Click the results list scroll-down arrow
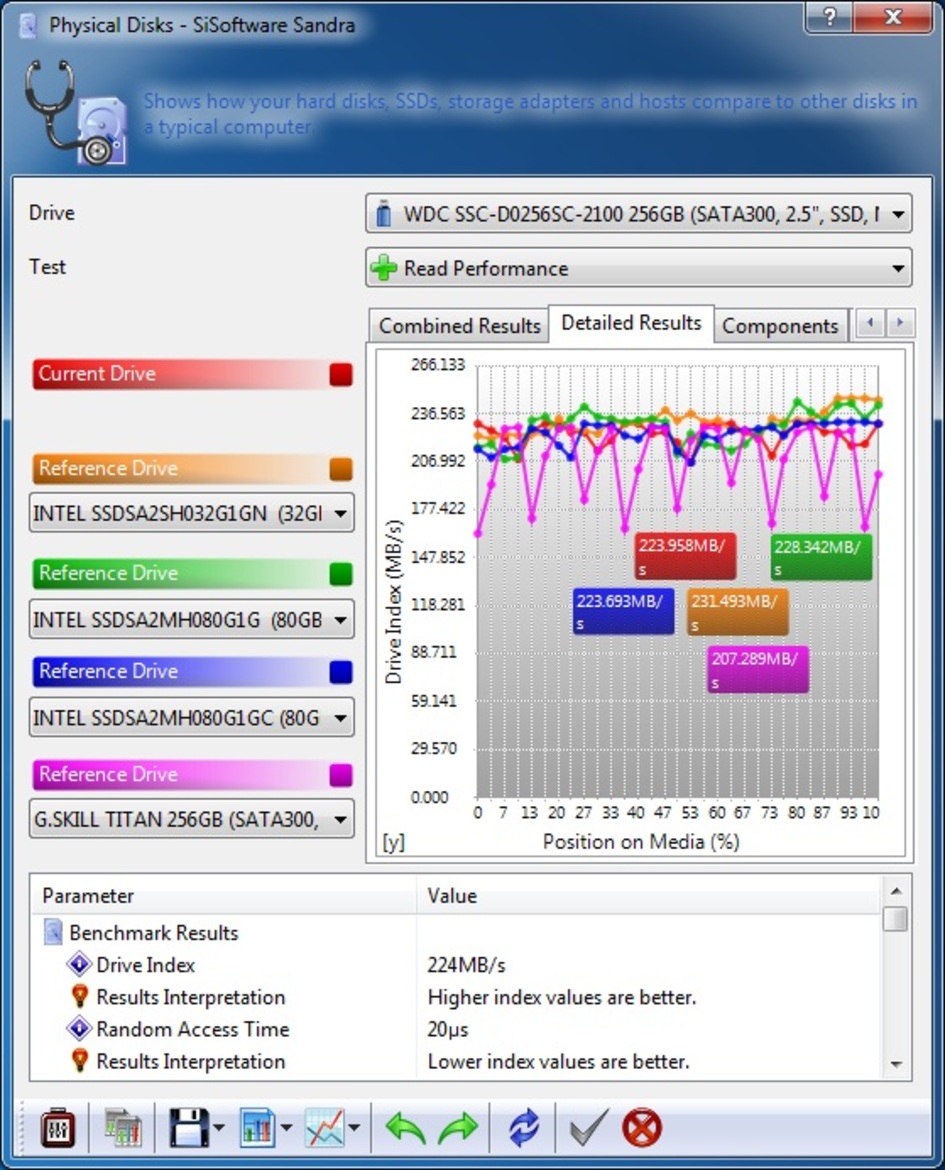This screenshot has width=945, height=1170. tap(896, 1065)
